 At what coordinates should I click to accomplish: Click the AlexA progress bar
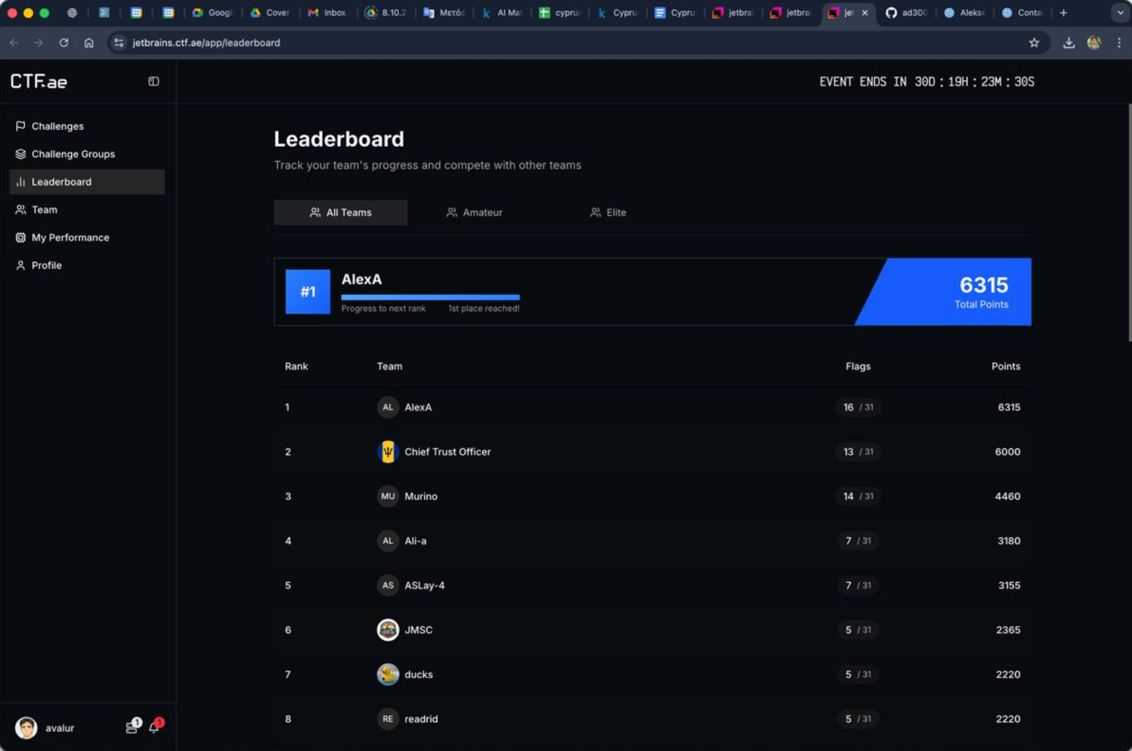click(x=430, y=297)
